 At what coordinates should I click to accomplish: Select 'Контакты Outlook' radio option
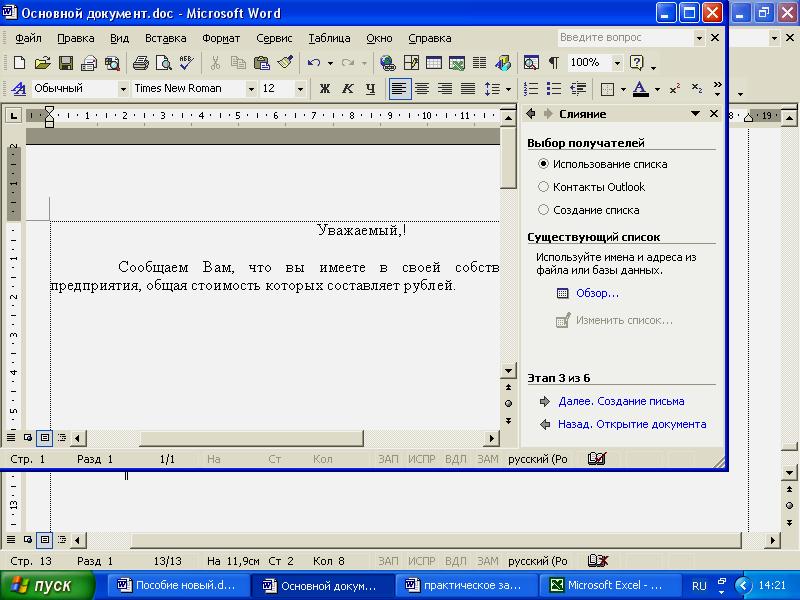coord(543,187)
